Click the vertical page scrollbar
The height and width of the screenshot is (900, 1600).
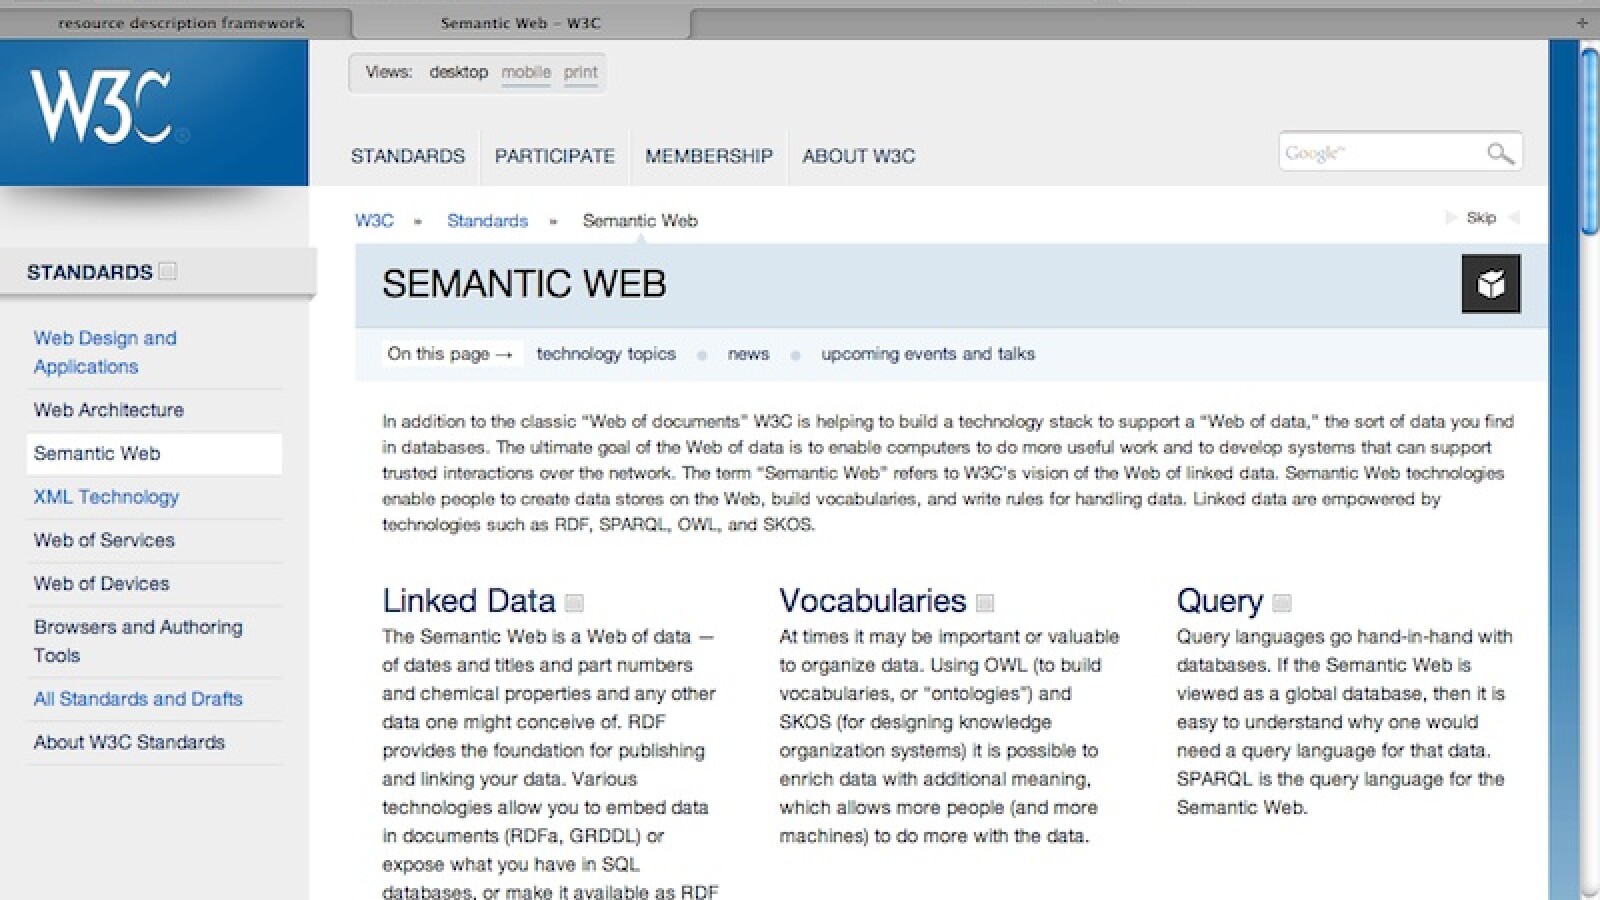click(1590, 140)
